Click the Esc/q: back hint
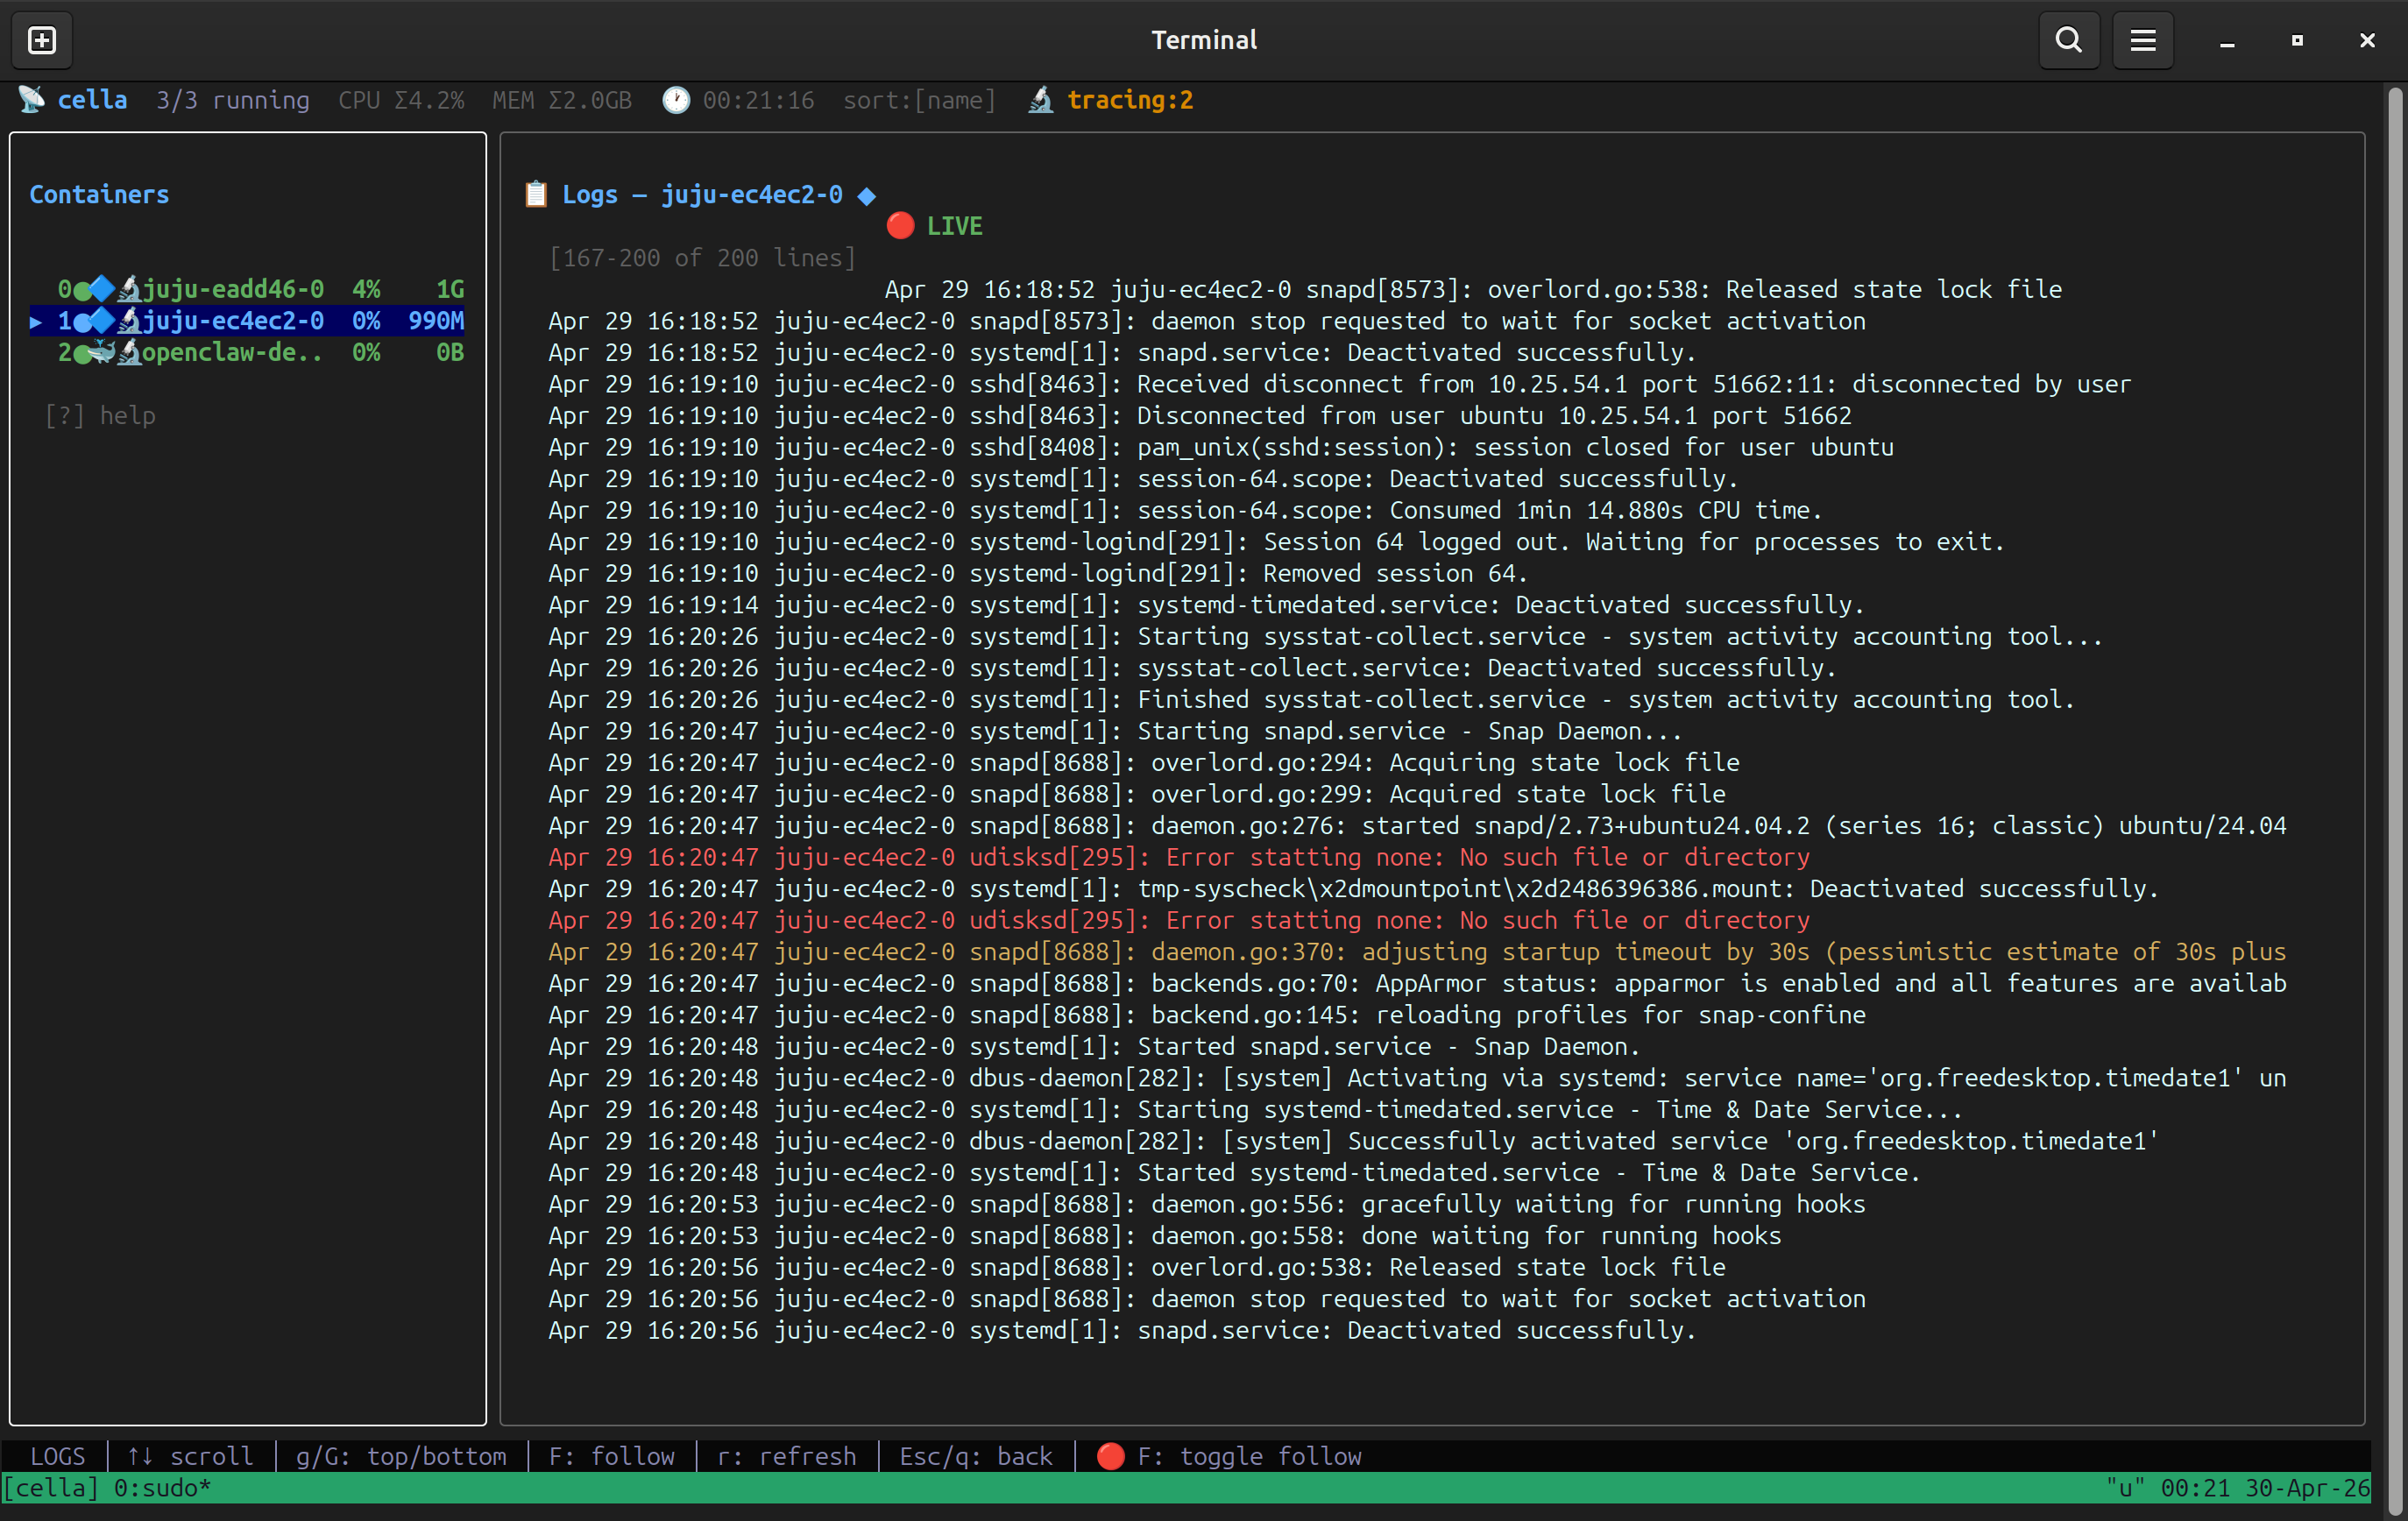 click(976, 1456)
